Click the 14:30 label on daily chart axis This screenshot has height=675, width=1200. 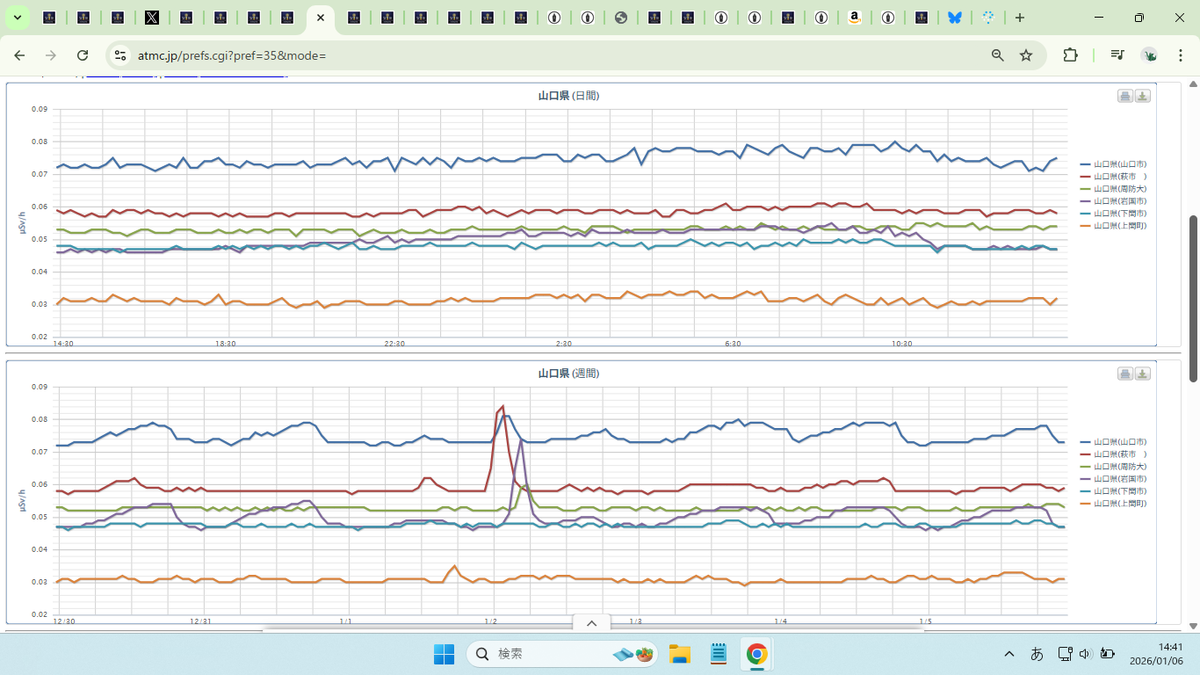tap(63, 343)
